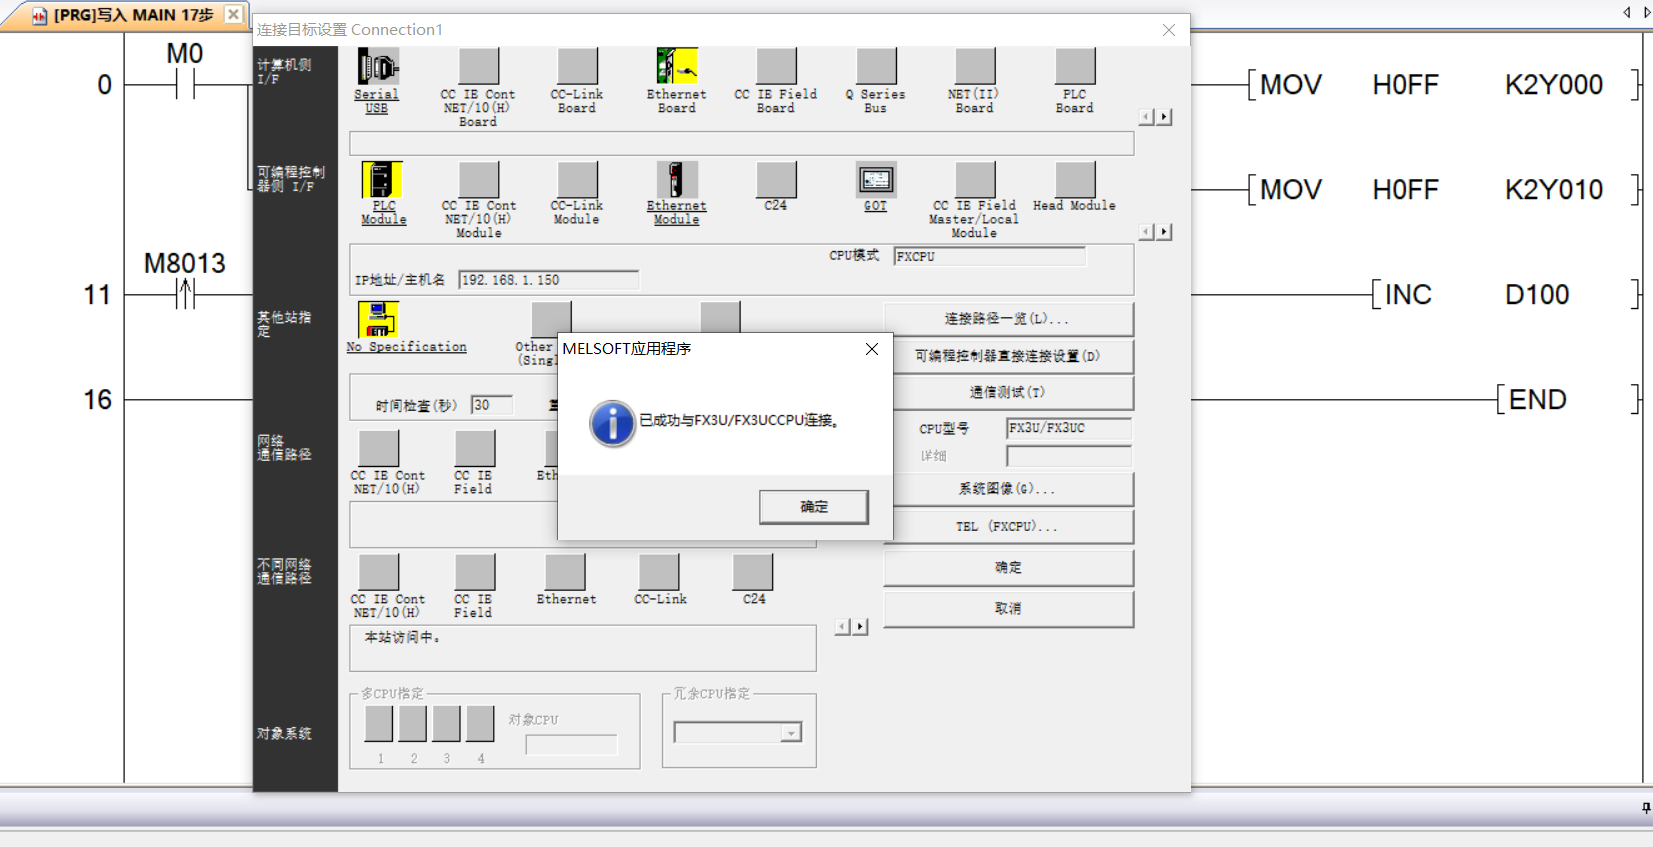Select the Serial USB interface icon

click(377, 68)
